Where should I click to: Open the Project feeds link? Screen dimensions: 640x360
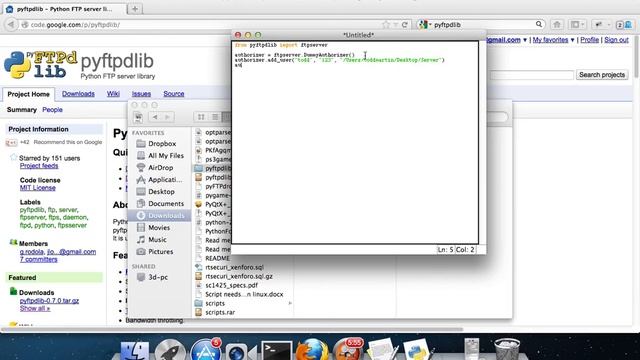(x=39, y=166)
